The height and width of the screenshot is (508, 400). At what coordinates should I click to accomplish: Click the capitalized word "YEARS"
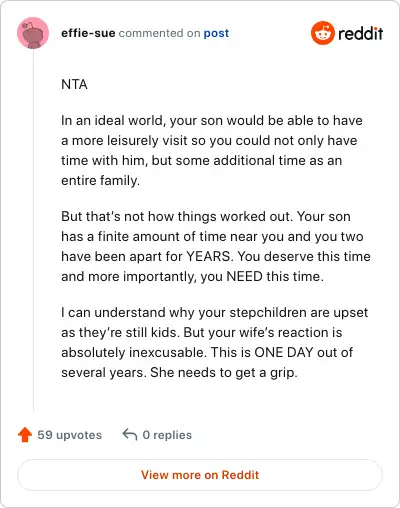point(208,256)
